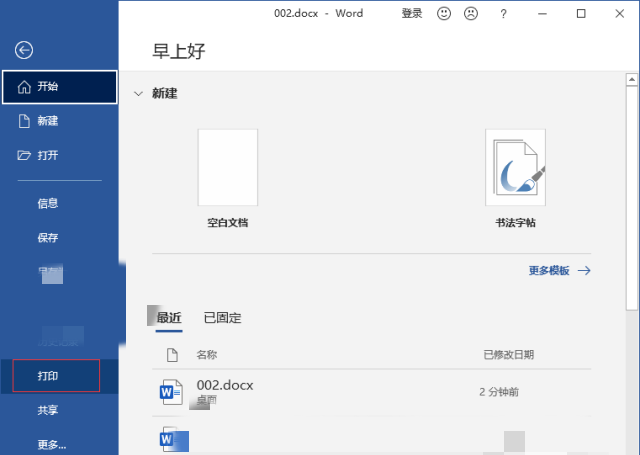Click the Word icon beside 002.docx
Screen dimensions: 640x455
[171, 392]
